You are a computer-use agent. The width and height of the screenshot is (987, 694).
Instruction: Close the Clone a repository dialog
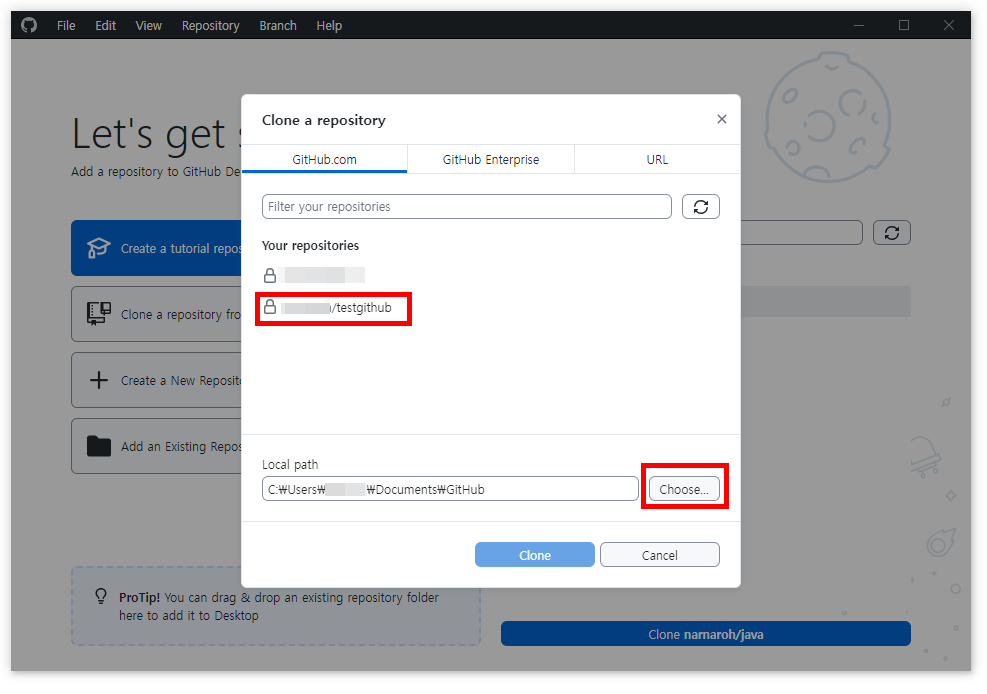pos(721,119)
